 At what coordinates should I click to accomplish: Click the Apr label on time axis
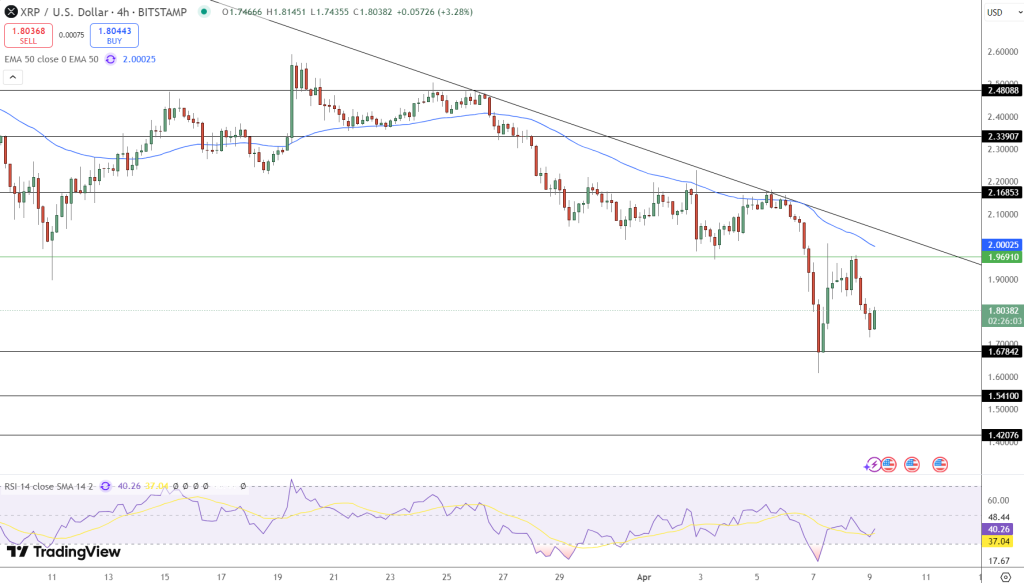[x=644, y=577]
